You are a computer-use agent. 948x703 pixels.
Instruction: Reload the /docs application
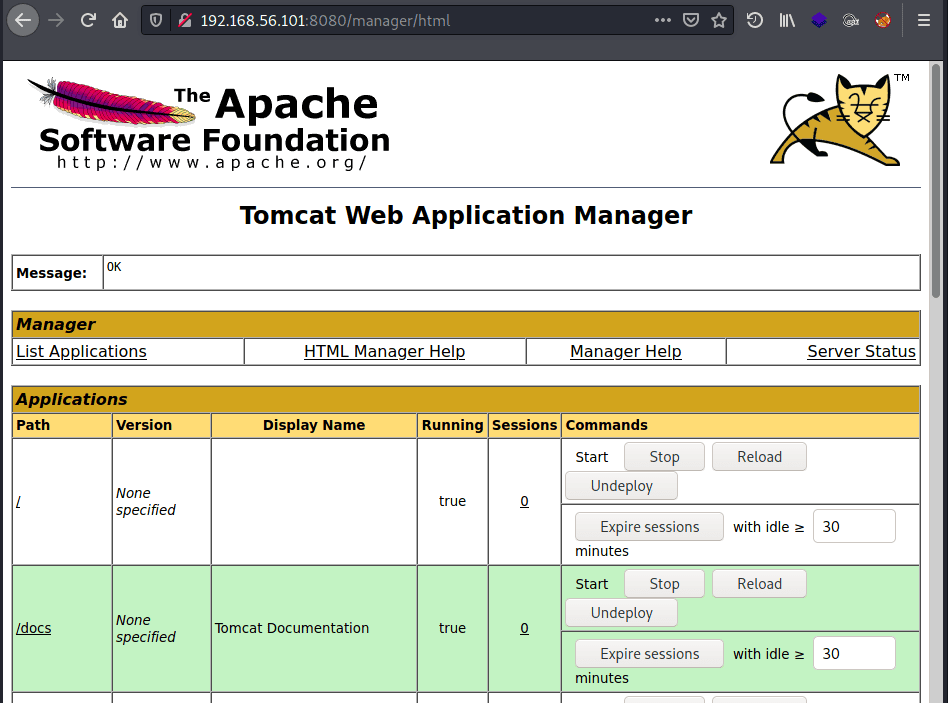[x=759, y=584]
